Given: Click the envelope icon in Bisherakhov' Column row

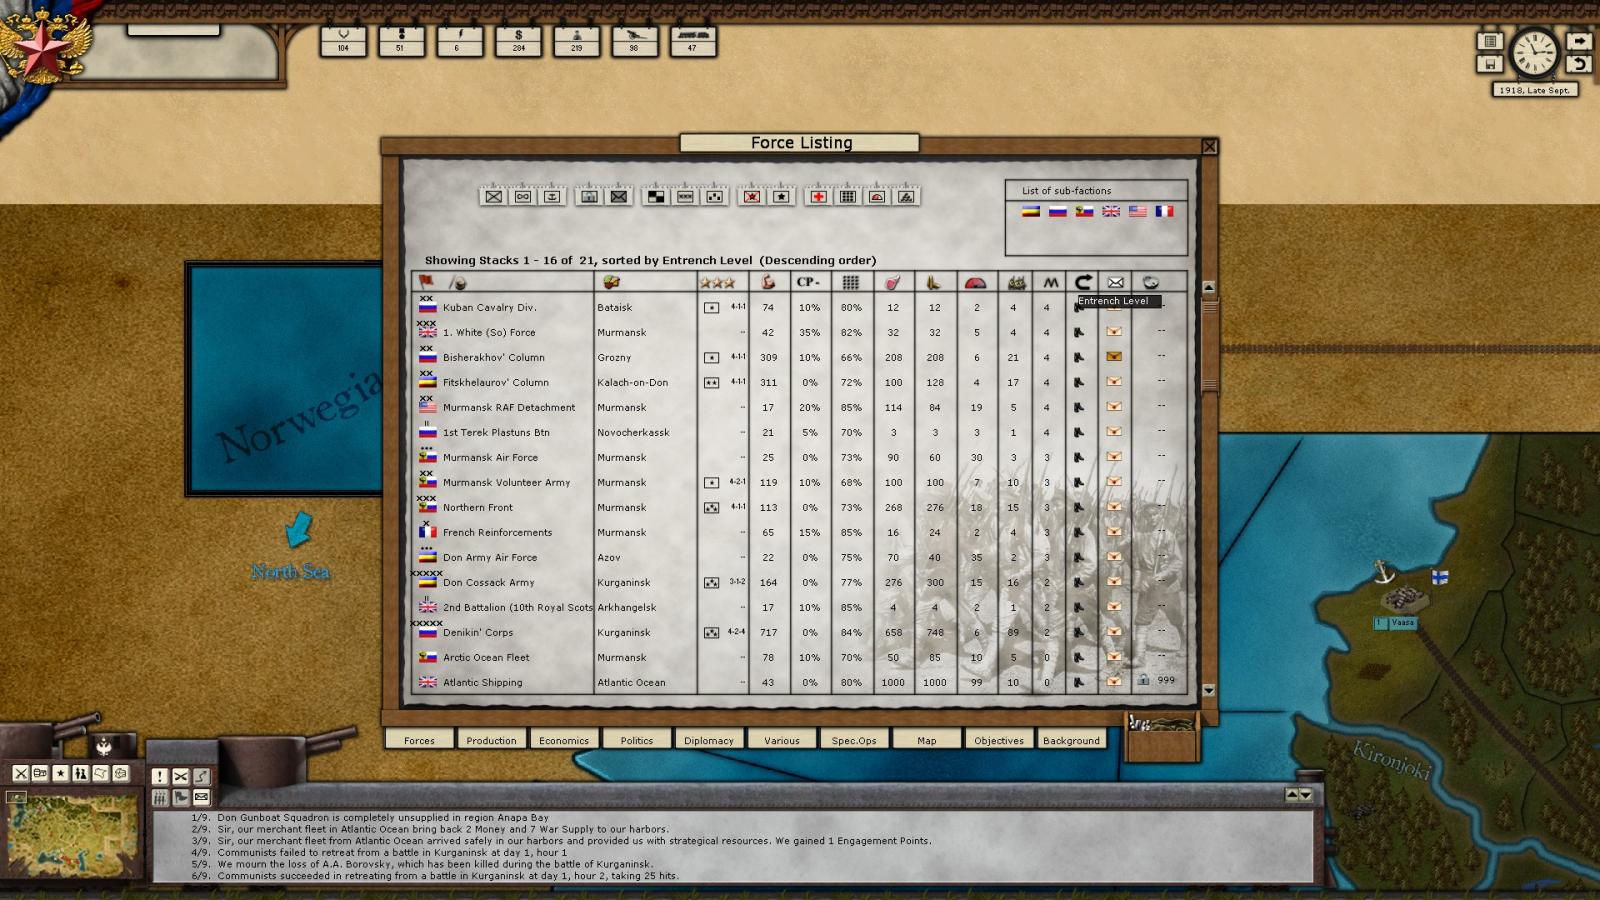Looking at the screenshot, I should [x=1113, y=357].
